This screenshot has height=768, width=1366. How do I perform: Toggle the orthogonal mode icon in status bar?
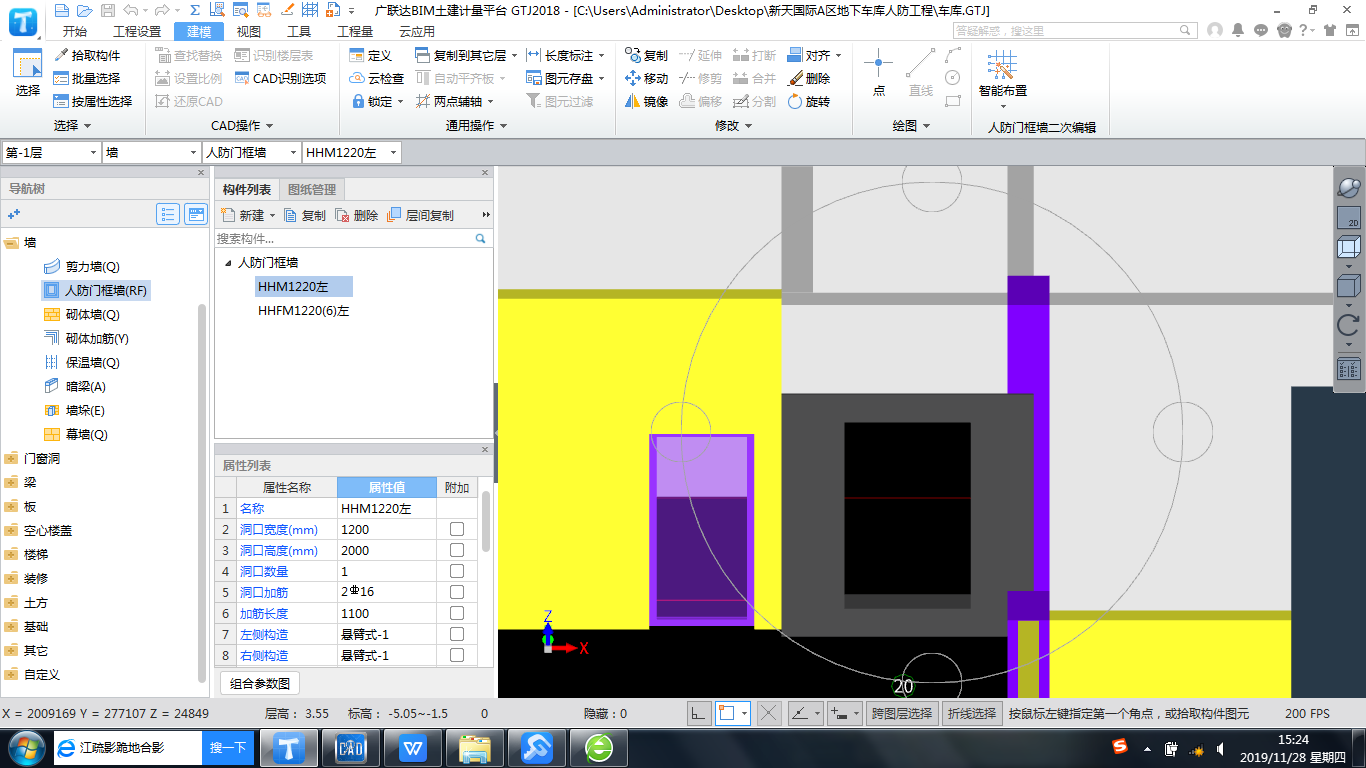698,713
